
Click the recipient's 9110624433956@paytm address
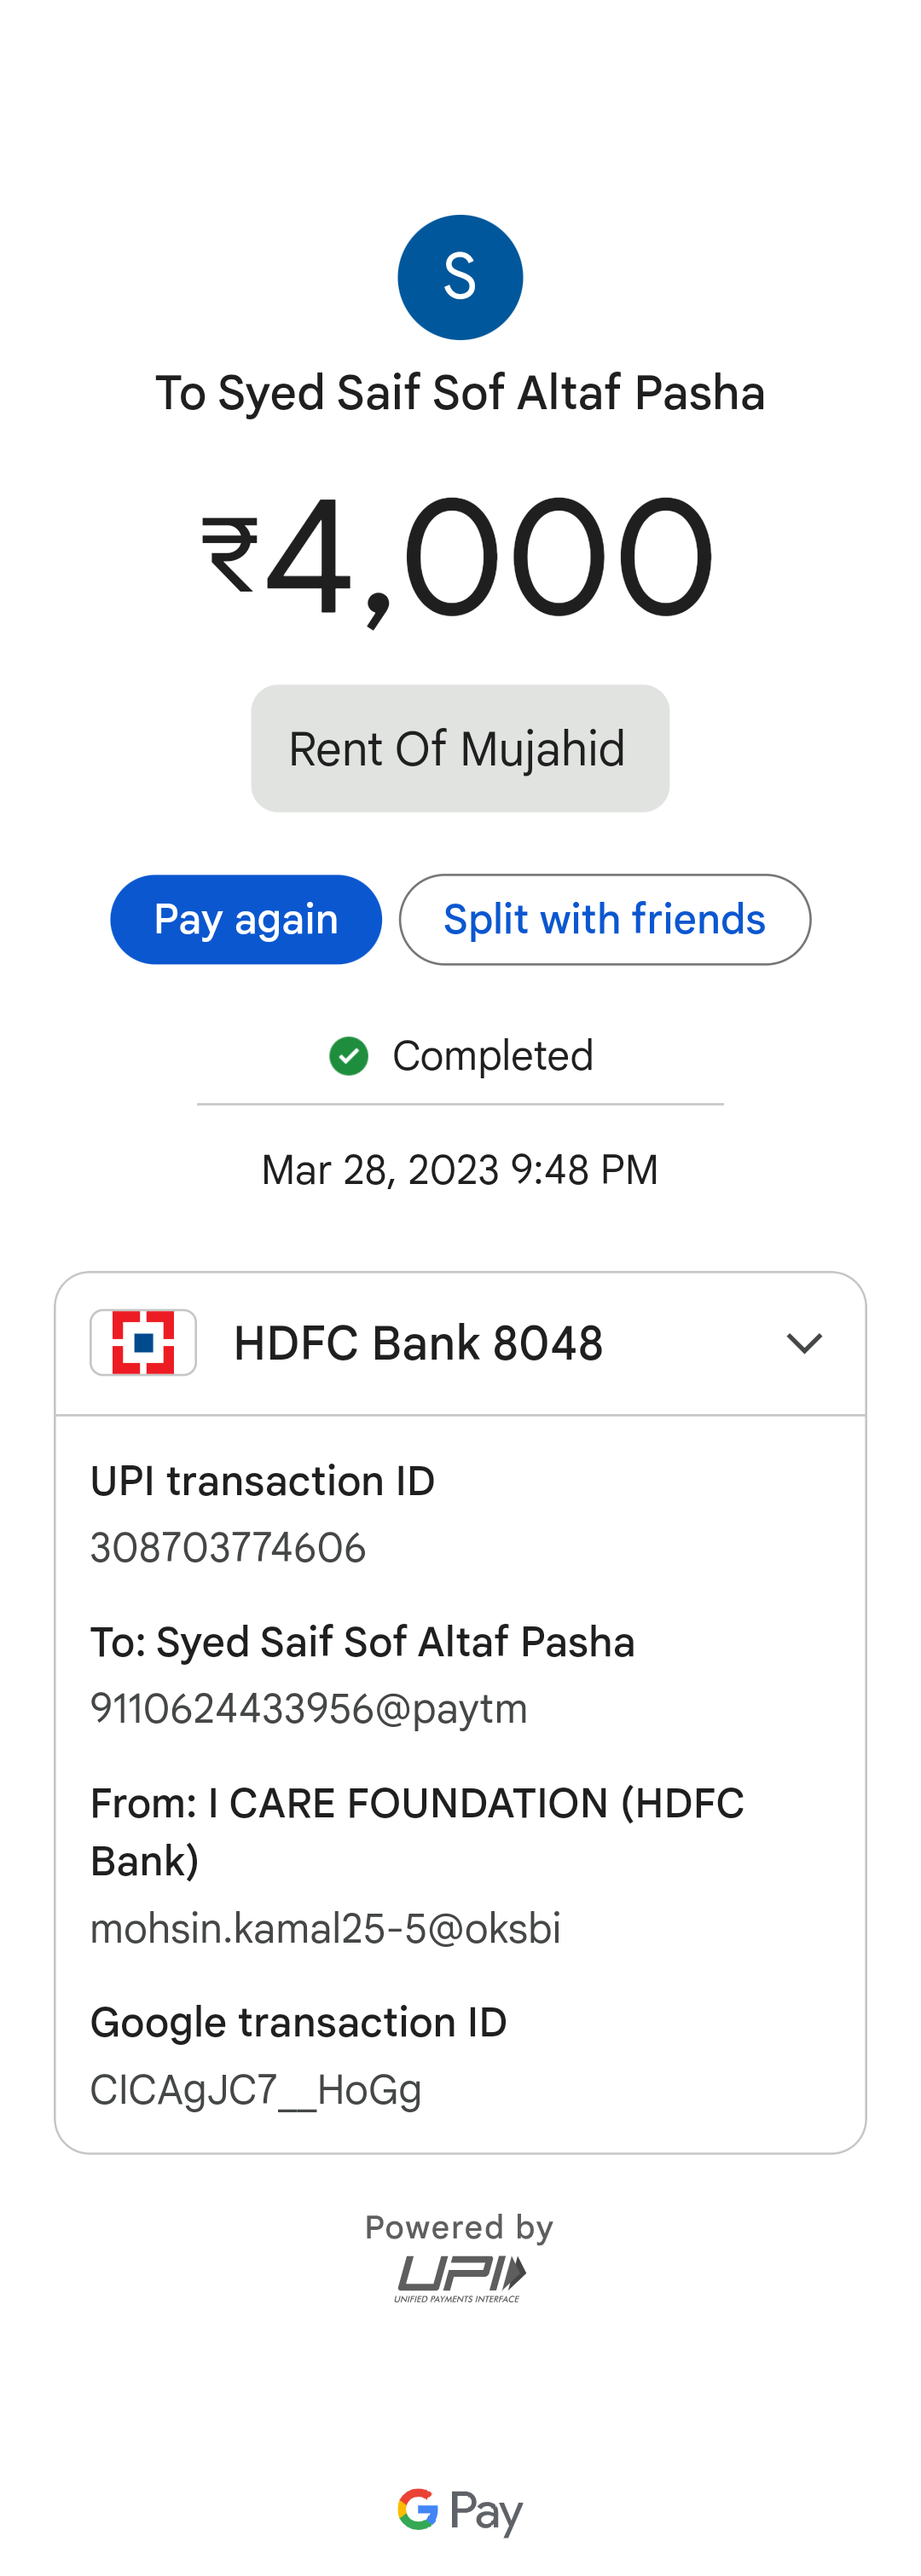click(x=309, y=1709)
